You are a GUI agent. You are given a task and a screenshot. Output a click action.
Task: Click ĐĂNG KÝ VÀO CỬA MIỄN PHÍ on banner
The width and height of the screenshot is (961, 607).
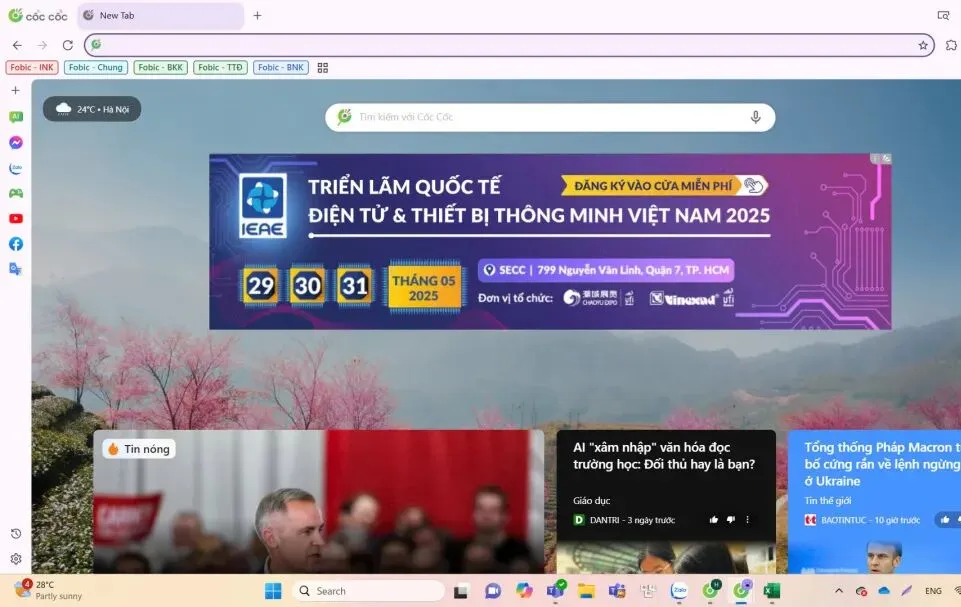tap(664, 186)
